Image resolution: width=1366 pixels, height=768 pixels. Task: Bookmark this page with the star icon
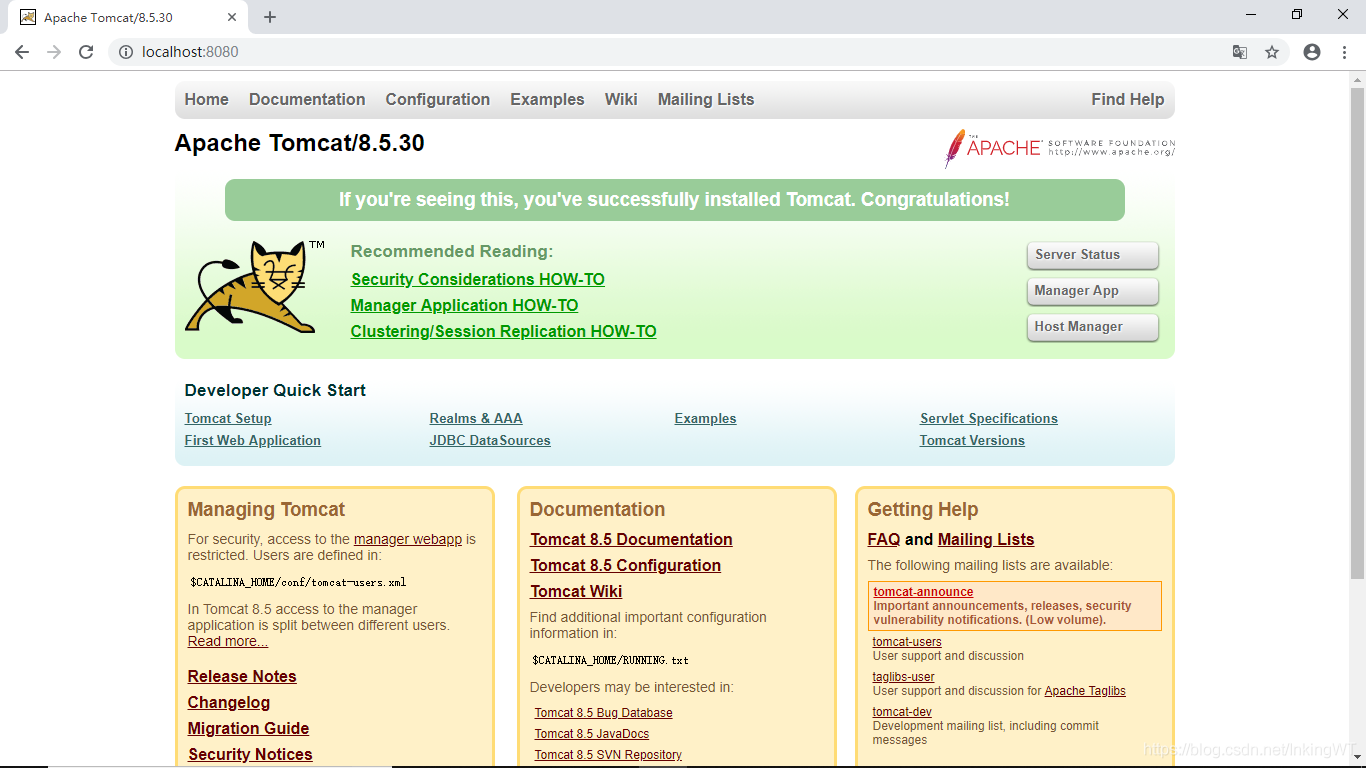click(1272, 52)
